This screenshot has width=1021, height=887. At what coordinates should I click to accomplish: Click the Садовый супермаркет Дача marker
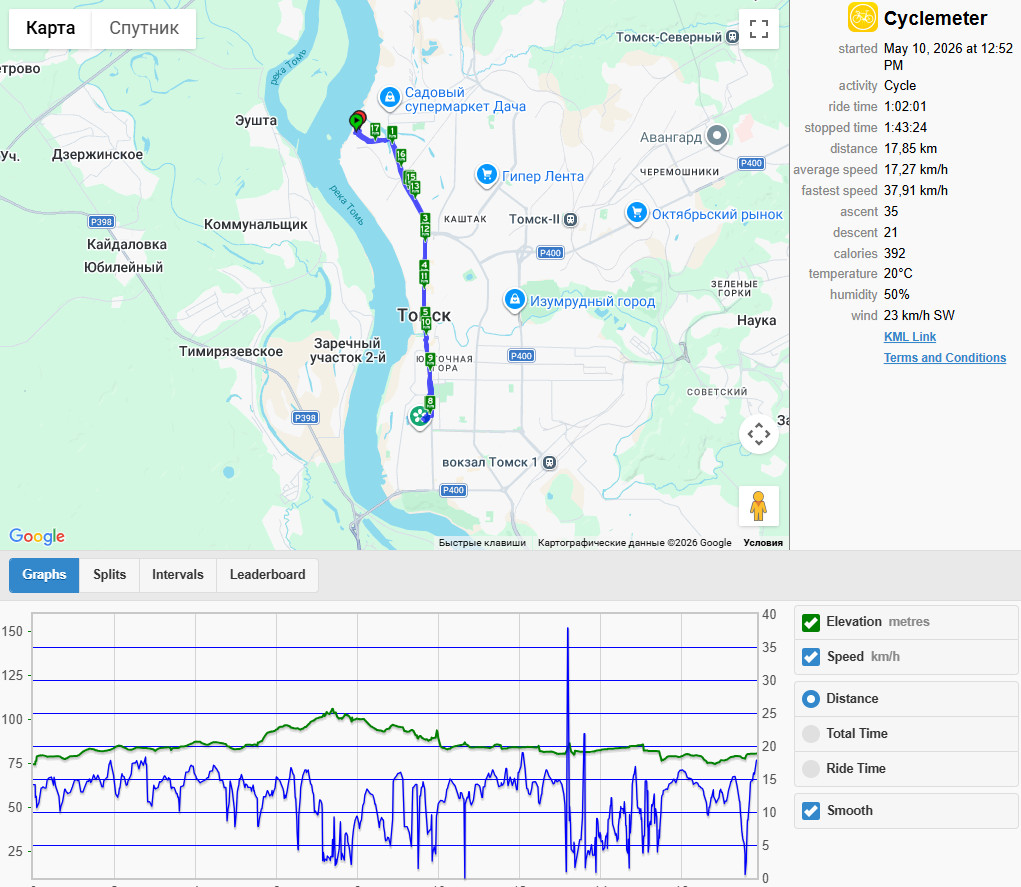point(389,98)
